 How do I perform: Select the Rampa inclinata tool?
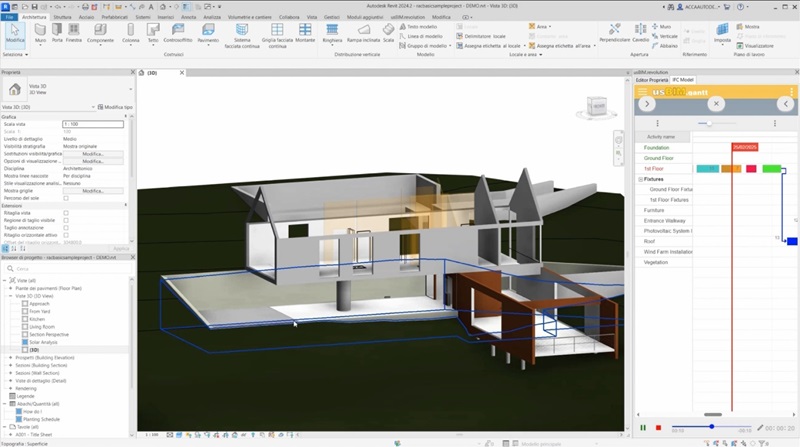363,33
